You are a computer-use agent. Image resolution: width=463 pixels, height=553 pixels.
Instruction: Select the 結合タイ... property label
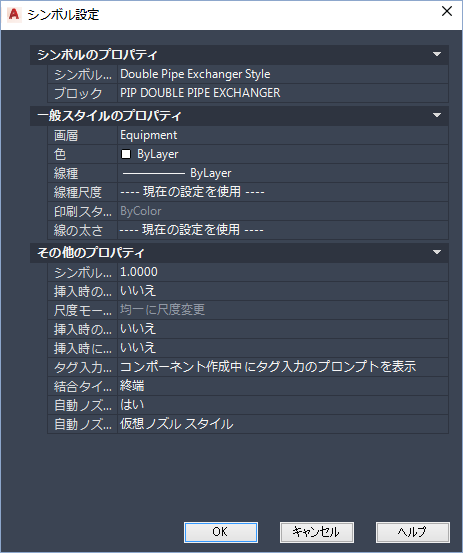pos(83,387)
